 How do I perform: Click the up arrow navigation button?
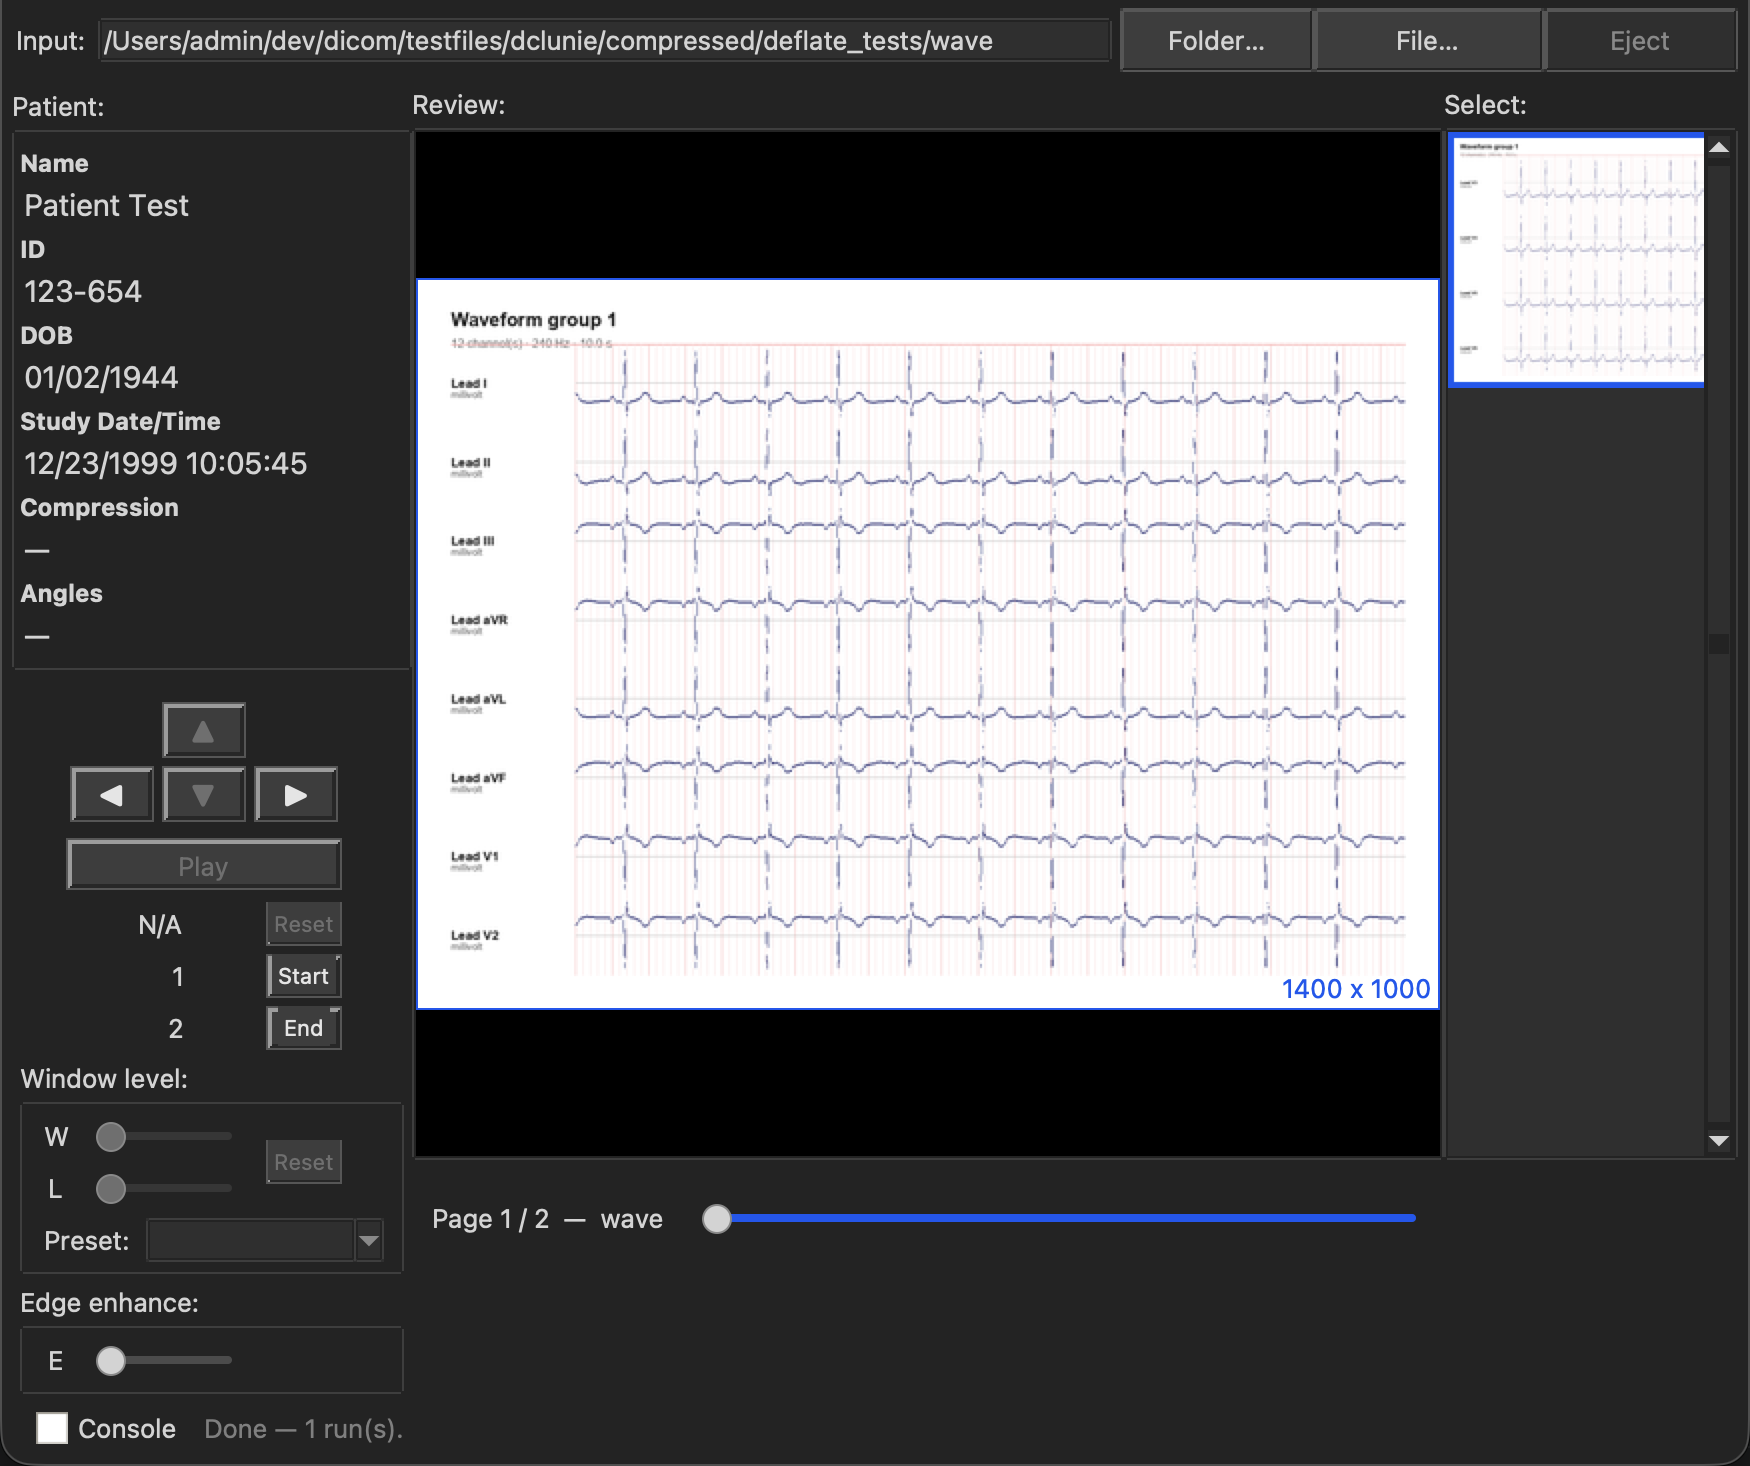[204, 730]
